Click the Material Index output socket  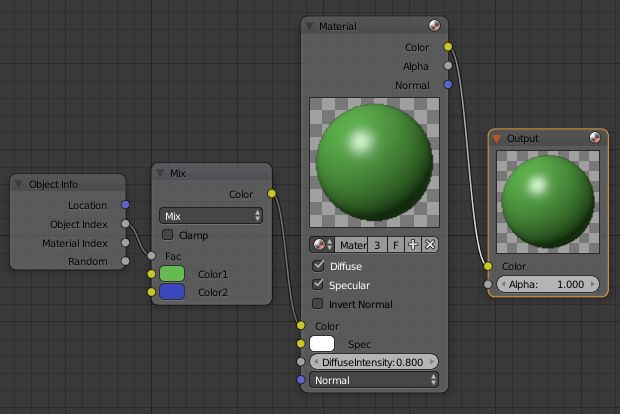125,242
